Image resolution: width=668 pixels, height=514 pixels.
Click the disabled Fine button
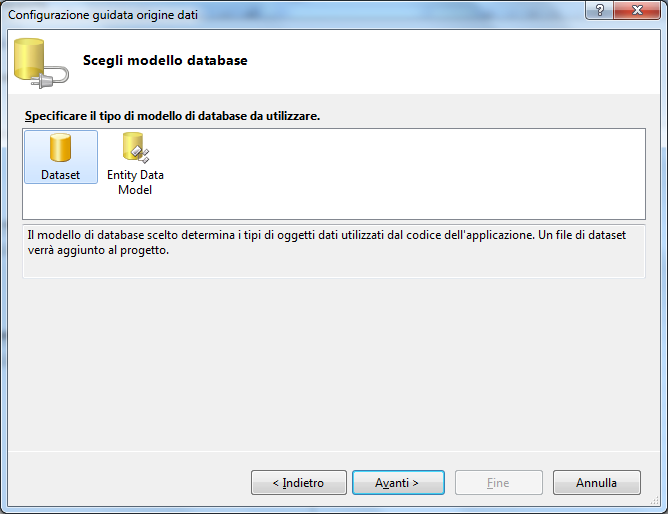coord(498,482)
